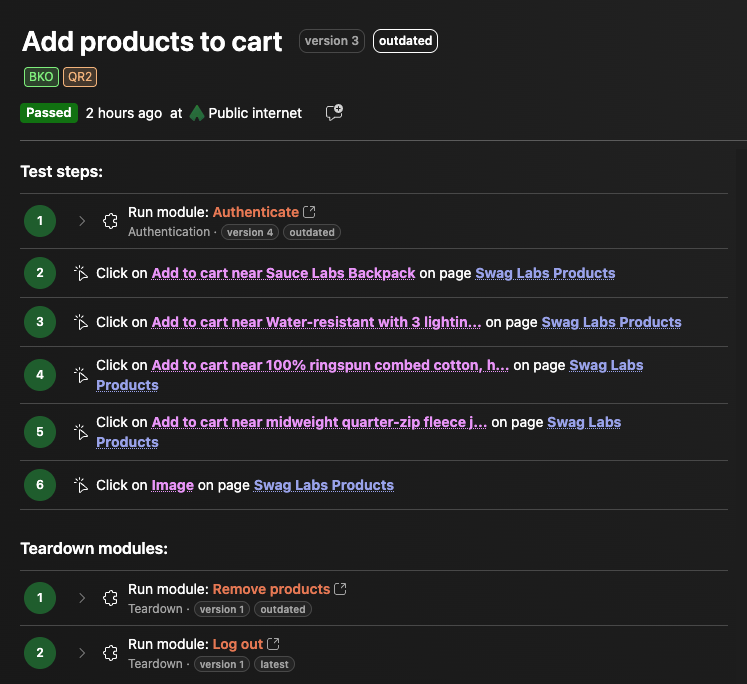Screen dimensions: 747x684
Task: Click the BKO tag label
Action: coord(41,77)
